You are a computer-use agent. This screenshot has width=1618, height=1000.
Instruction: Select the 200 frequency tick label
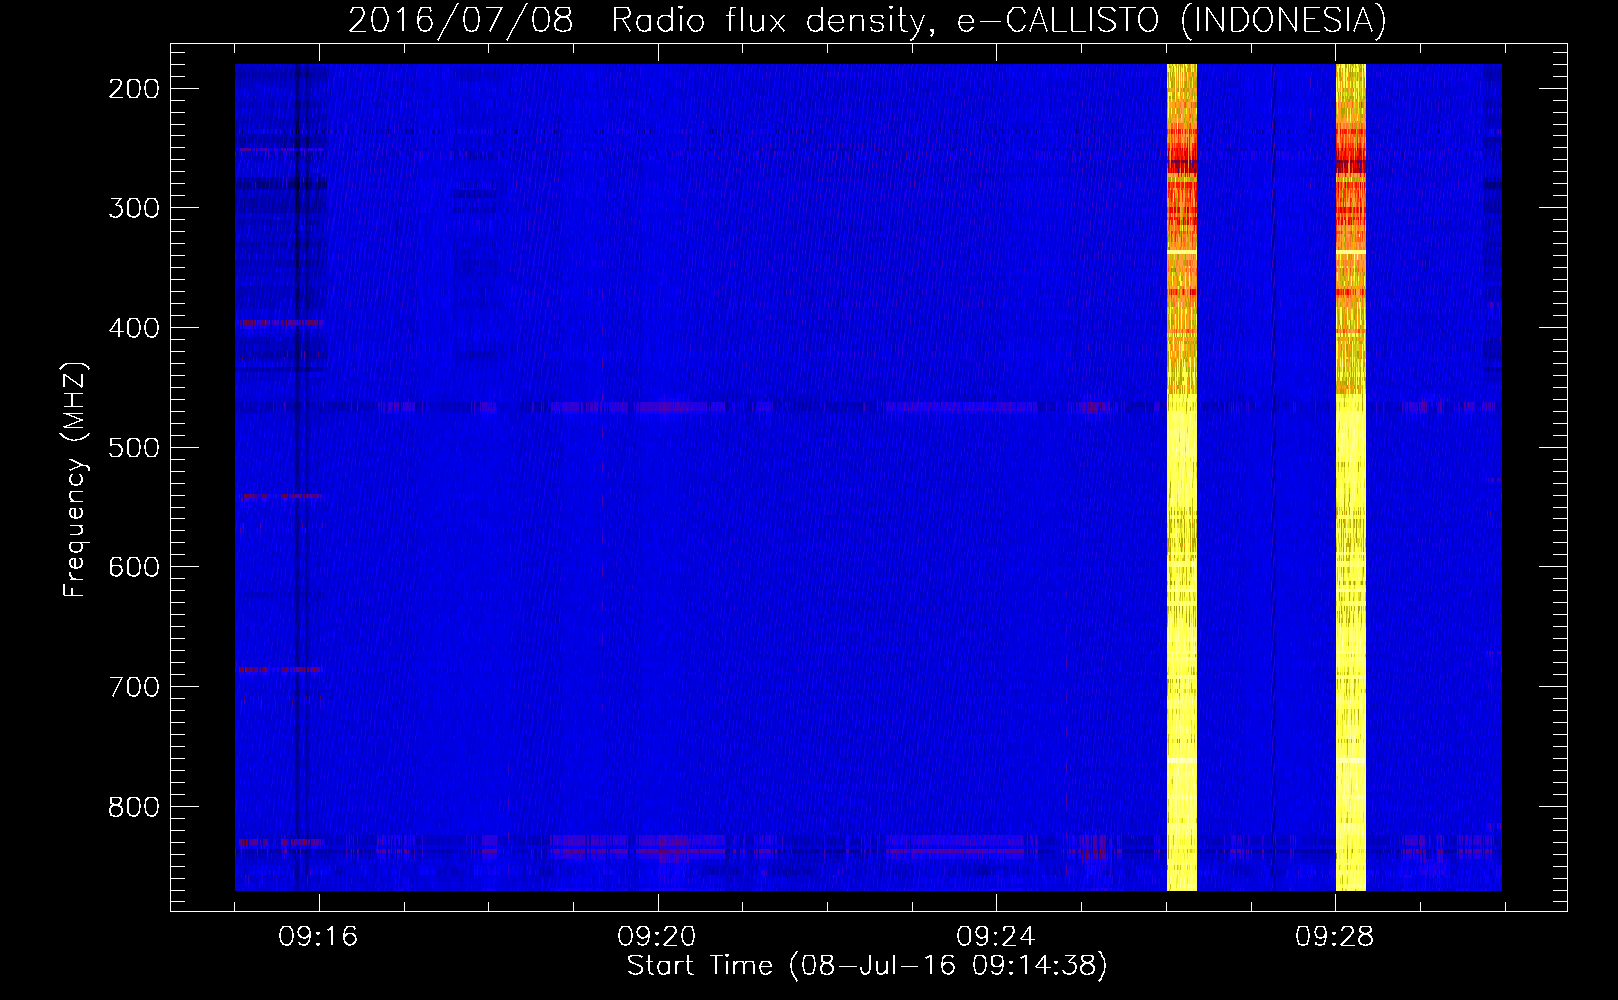click(x=134, y=89)
